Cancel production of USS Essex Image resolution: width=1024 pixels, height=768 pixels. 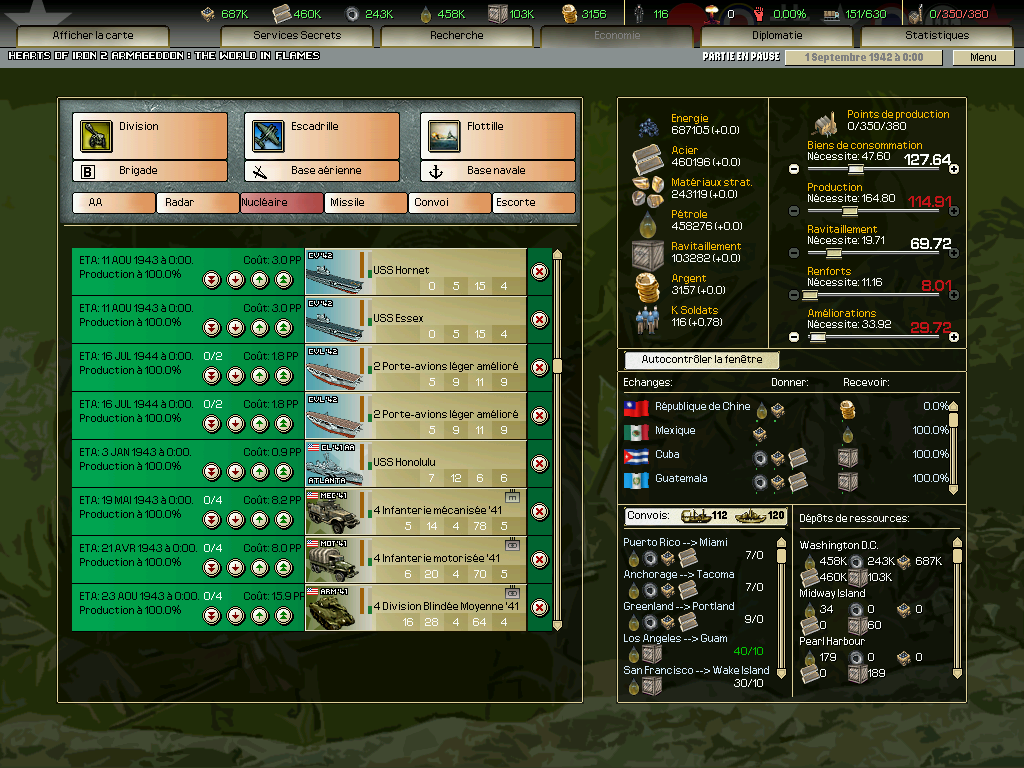[x=539, y=319]
